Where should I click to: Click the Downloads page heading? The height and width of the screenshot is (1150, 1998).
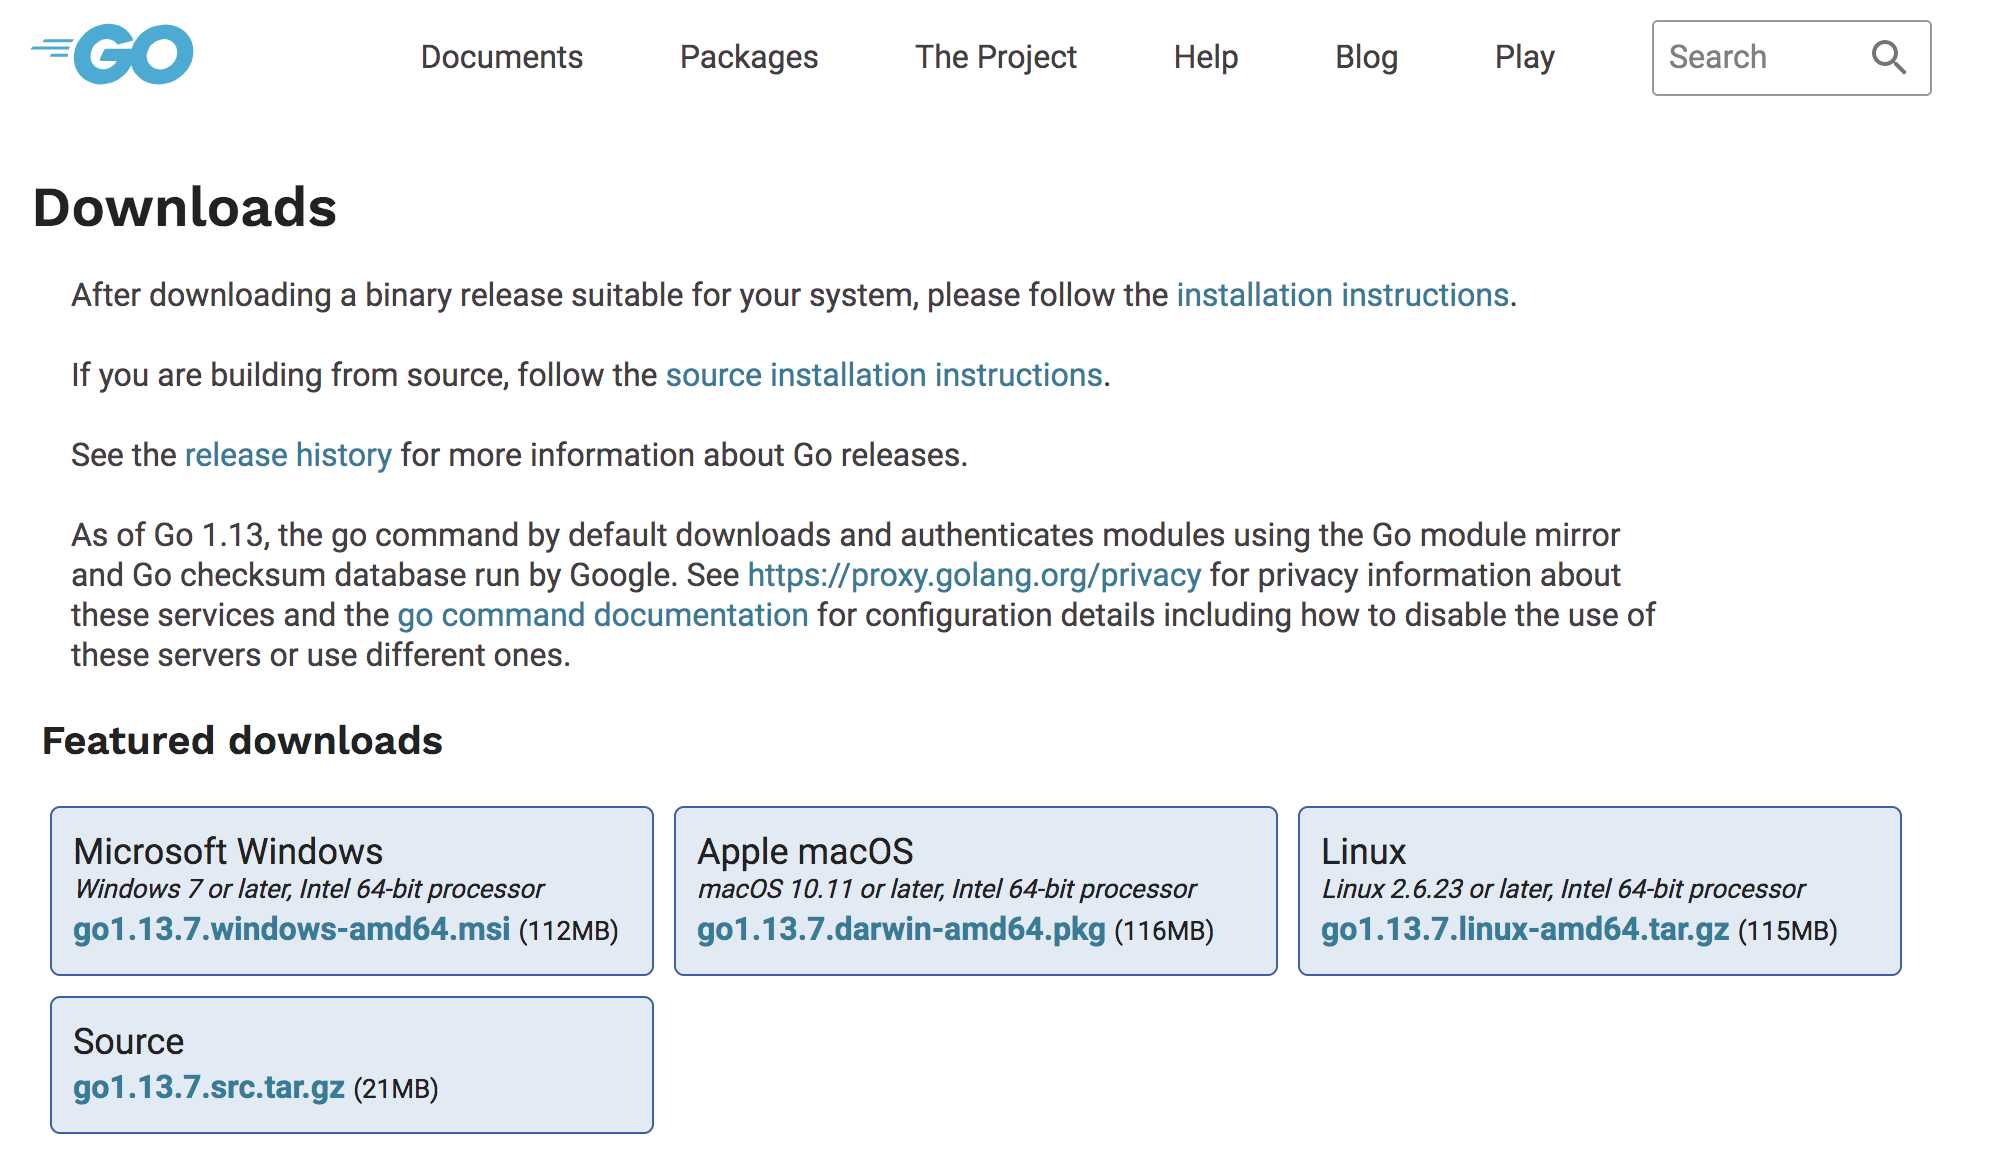click(185, 207)
